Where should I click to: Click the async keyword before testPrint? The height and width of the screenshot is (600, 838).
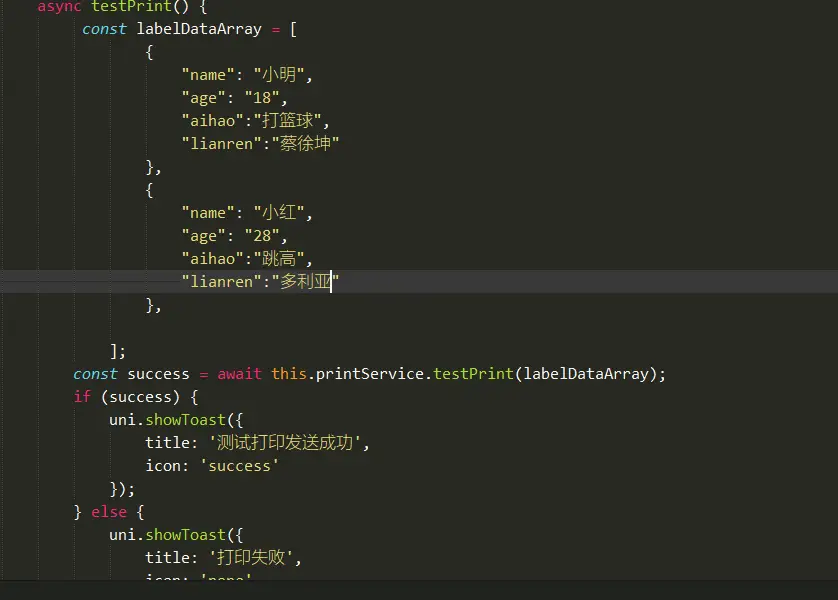[x=59, y=6]
